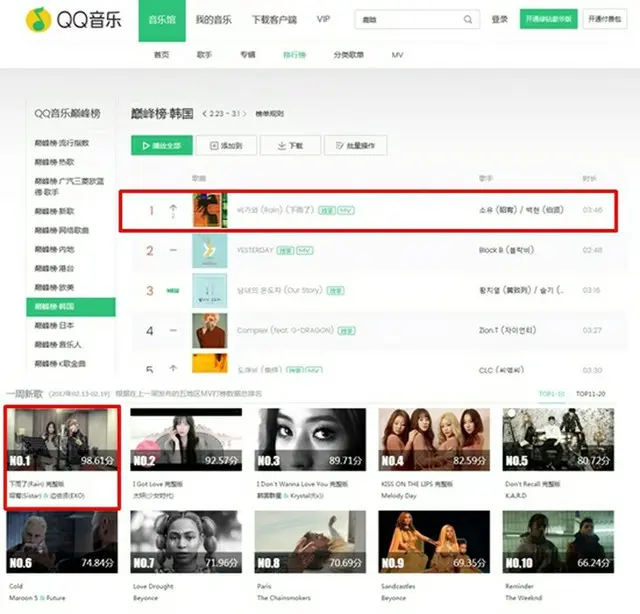Go to the 首页 sub-navigation item

161,55
